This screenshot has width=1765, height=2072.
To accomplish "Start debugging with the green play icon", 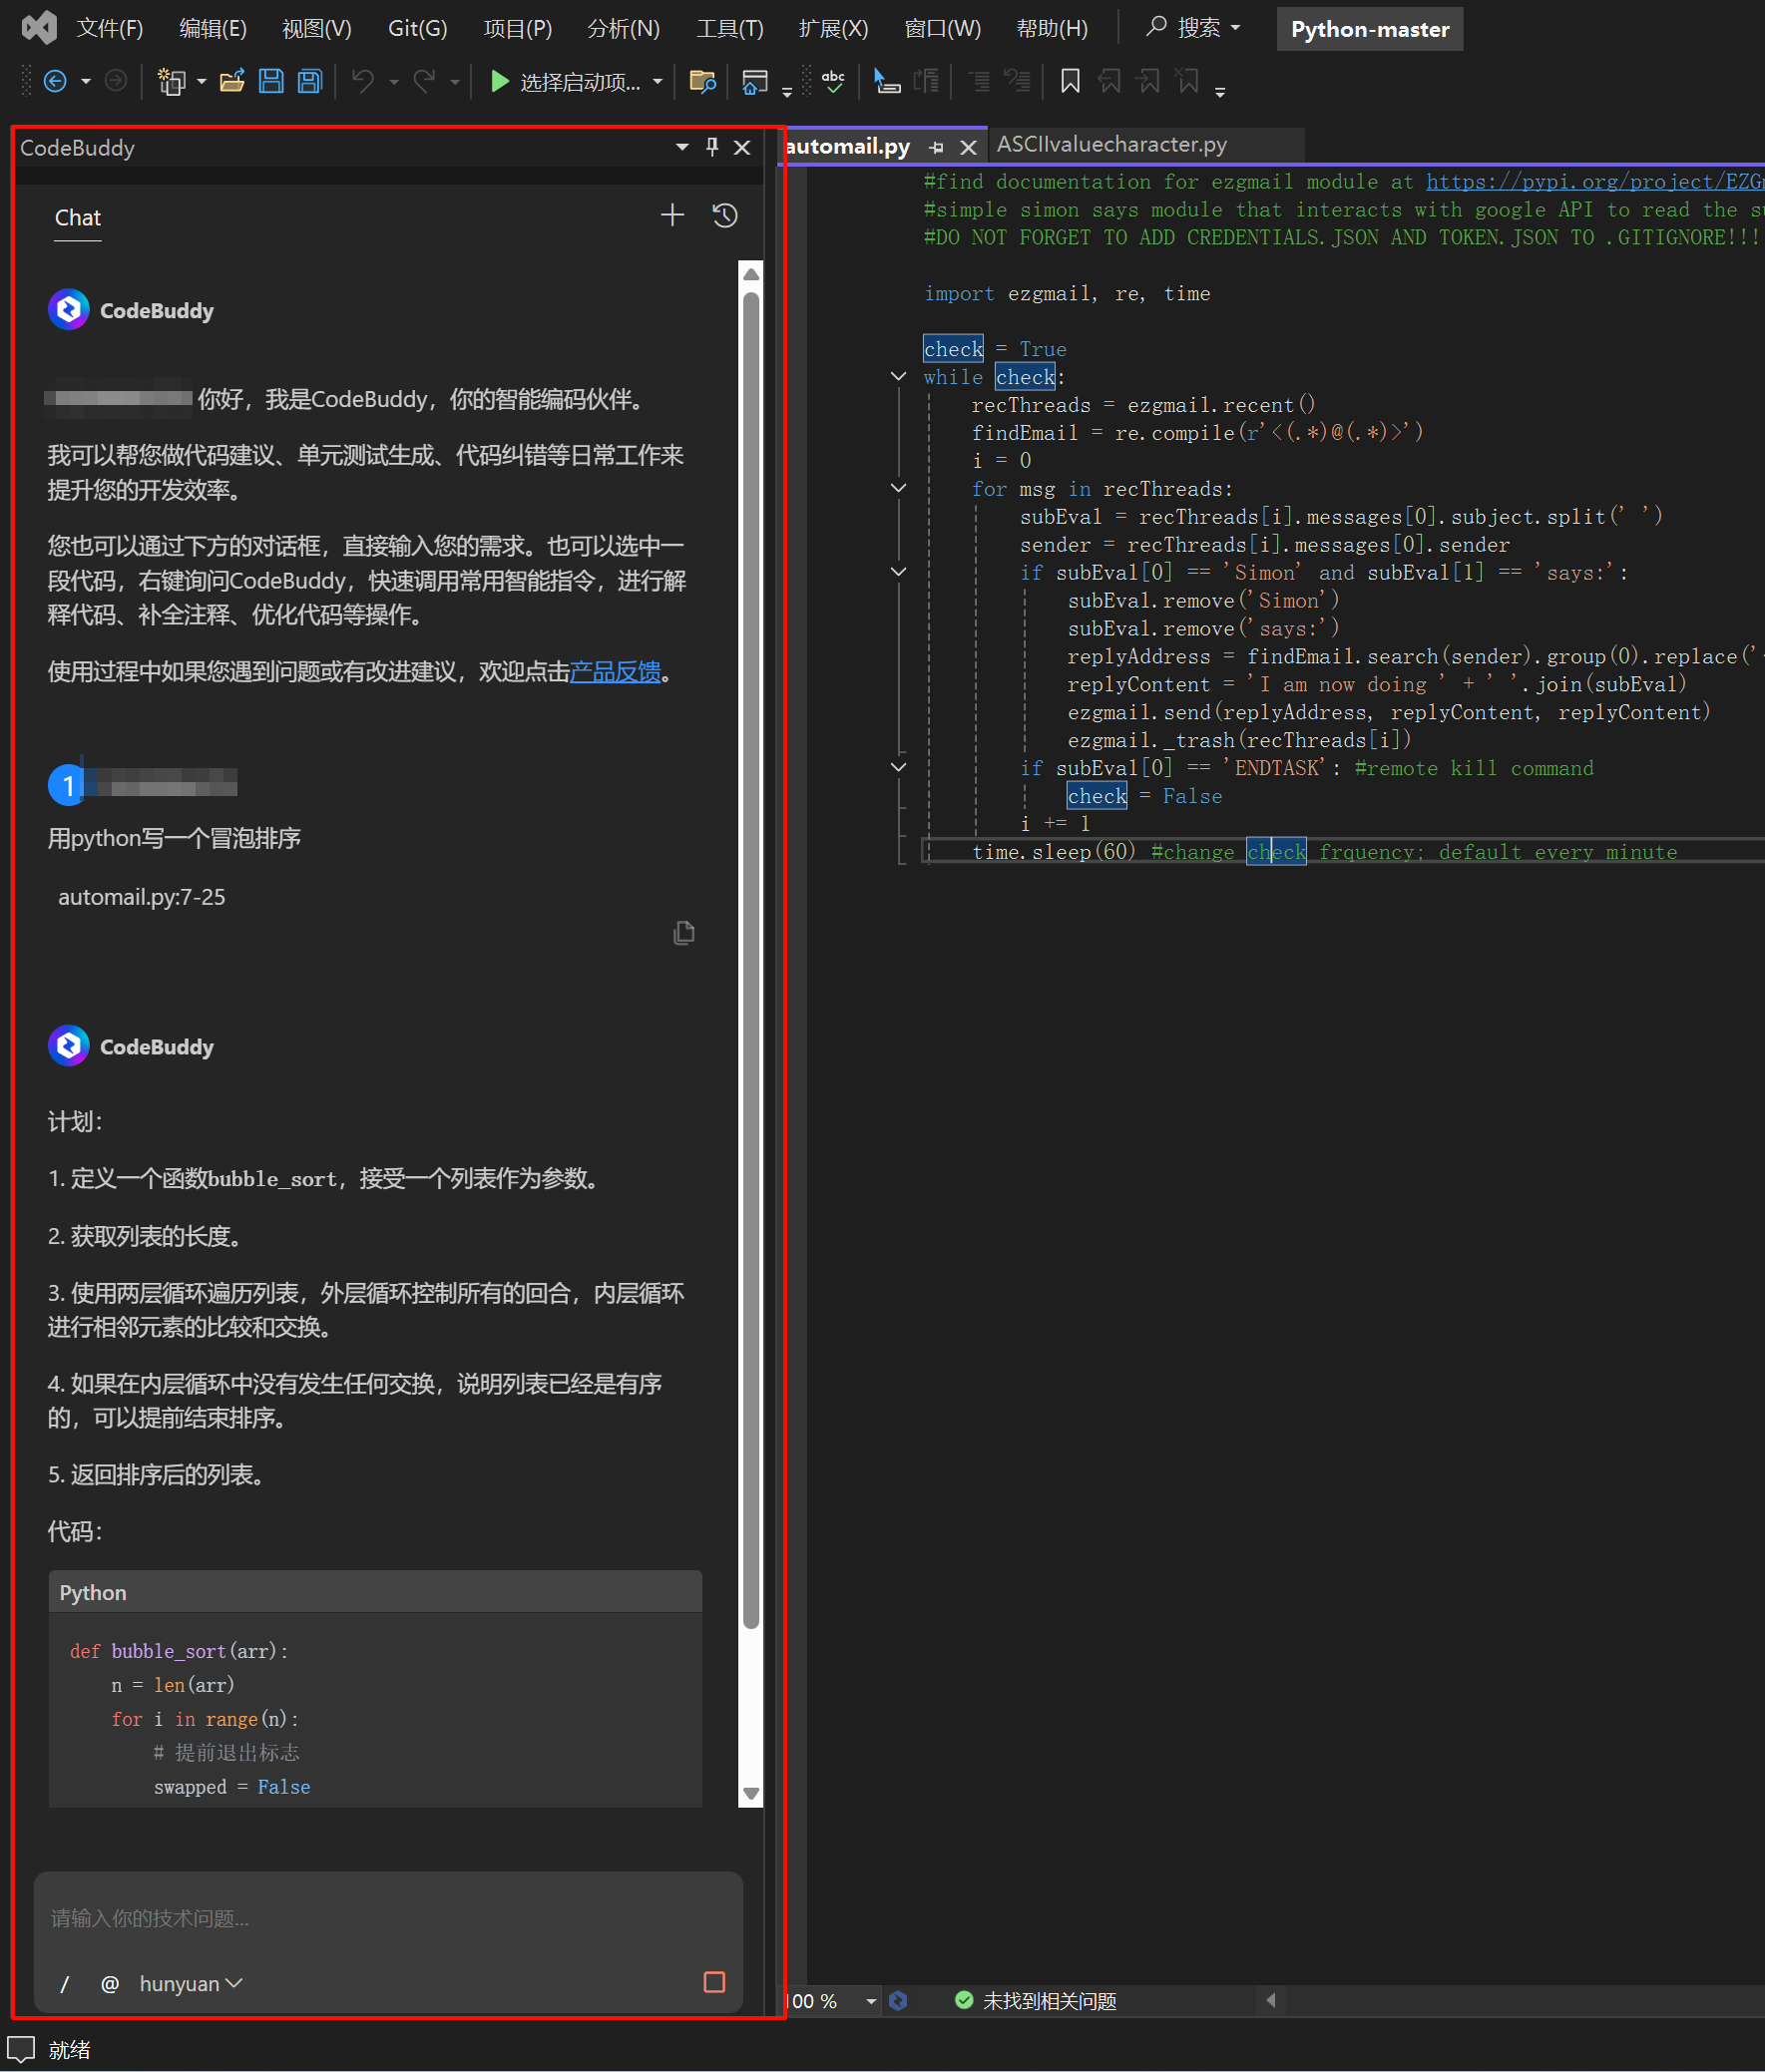I will point(499,81).
